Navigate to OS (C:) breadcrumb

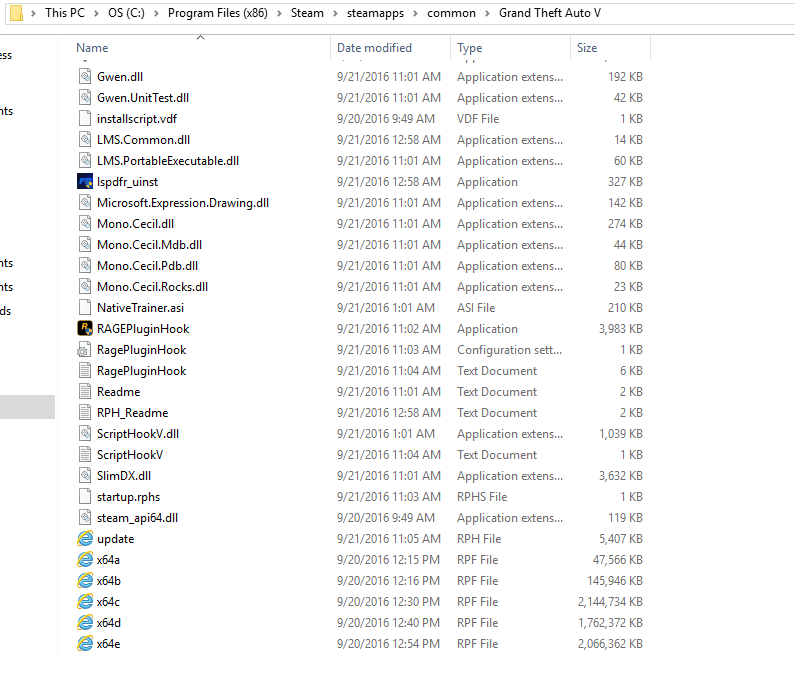point(126,13)
